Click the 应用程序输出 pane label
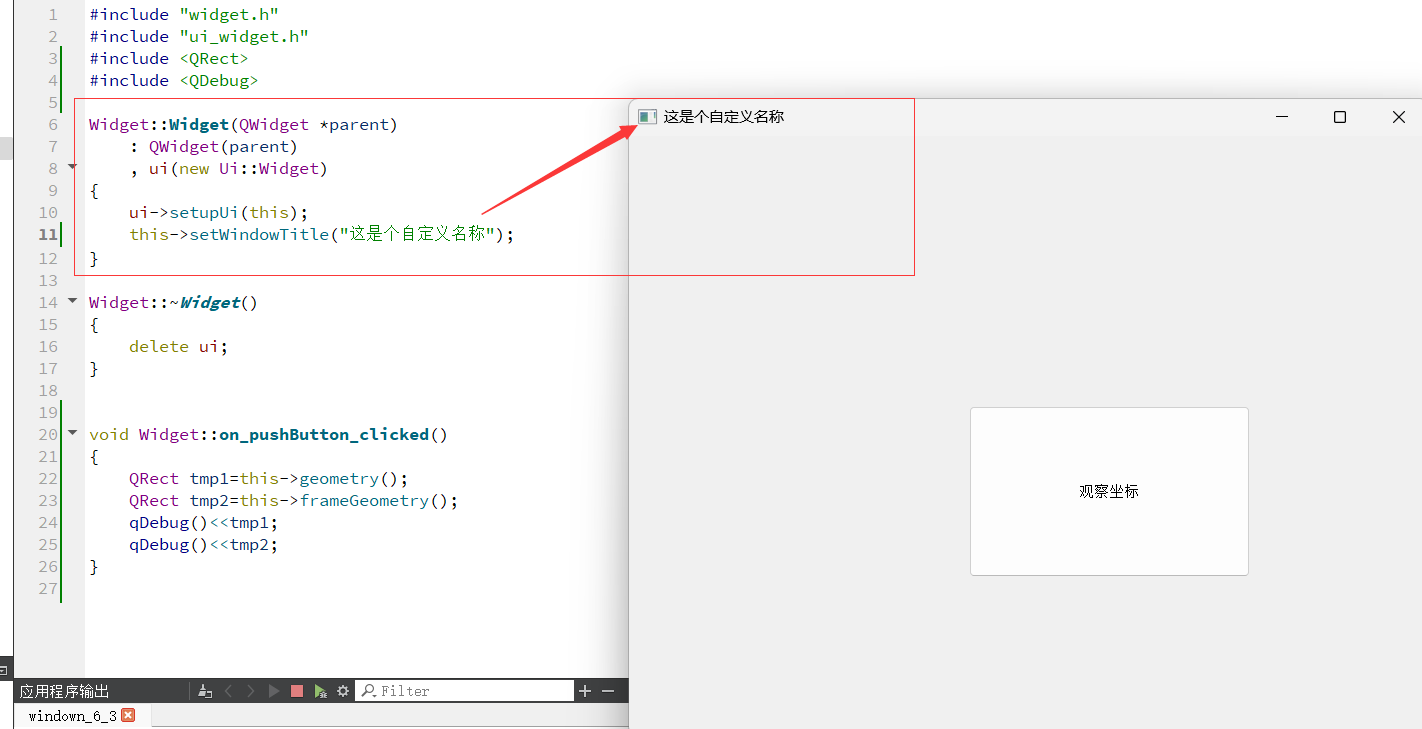This screenshot has width=1422, height=729. click(x=64, y=690)
